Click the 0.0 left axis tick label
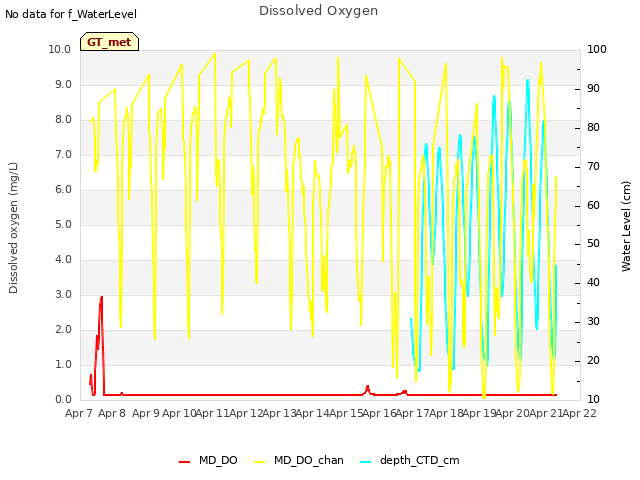Screen dimensions: 640x480 coord(63,400)
